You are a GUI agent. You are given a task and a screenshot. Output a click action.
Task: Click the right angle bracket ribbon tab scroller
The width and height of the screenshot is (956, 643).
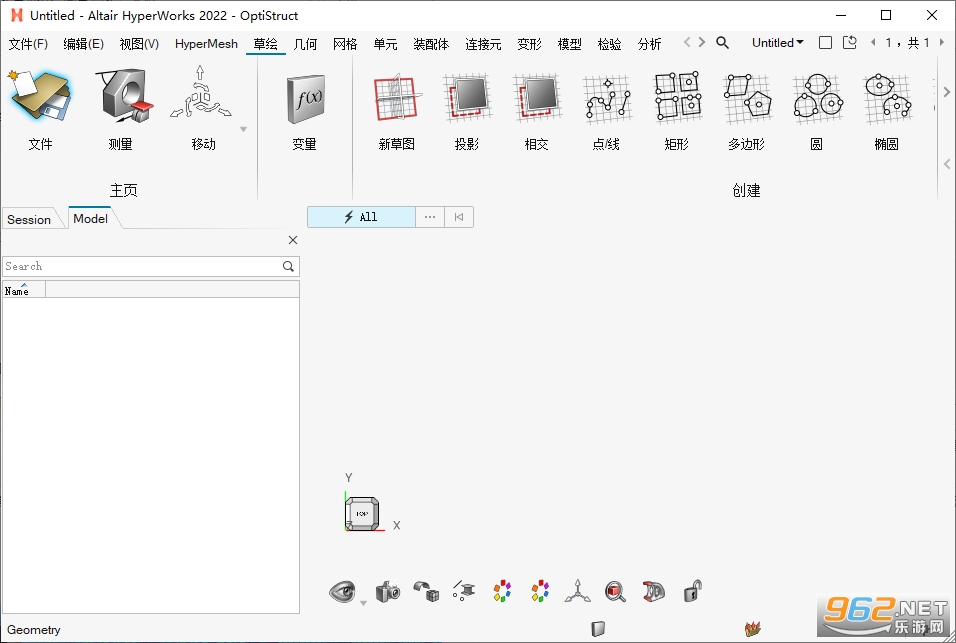702,42
